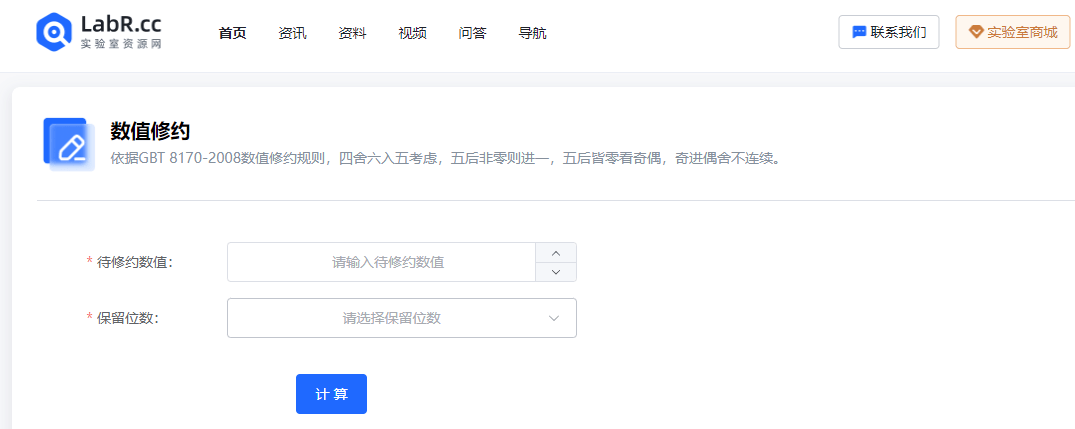
Task: Click the 保留位数 dropdown chevron arrow
Action: 555,318
